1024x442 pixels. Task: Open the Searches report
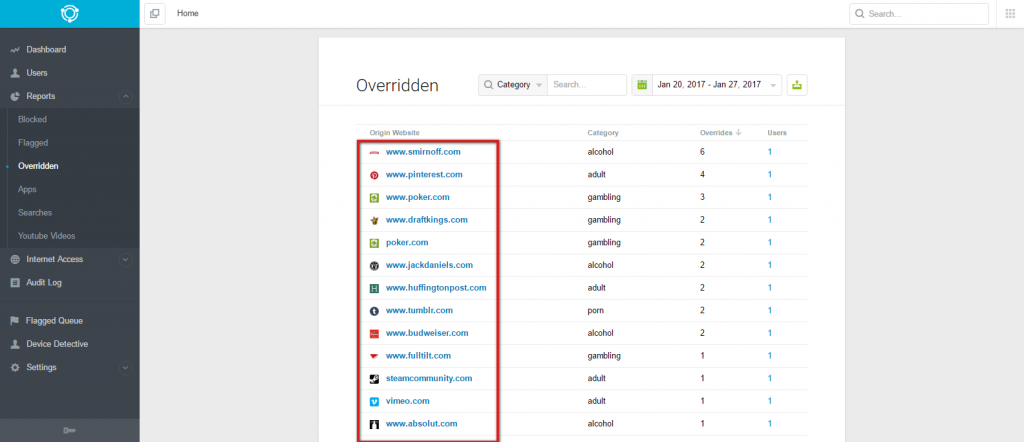pyautogui.click(x=35, y=213)
